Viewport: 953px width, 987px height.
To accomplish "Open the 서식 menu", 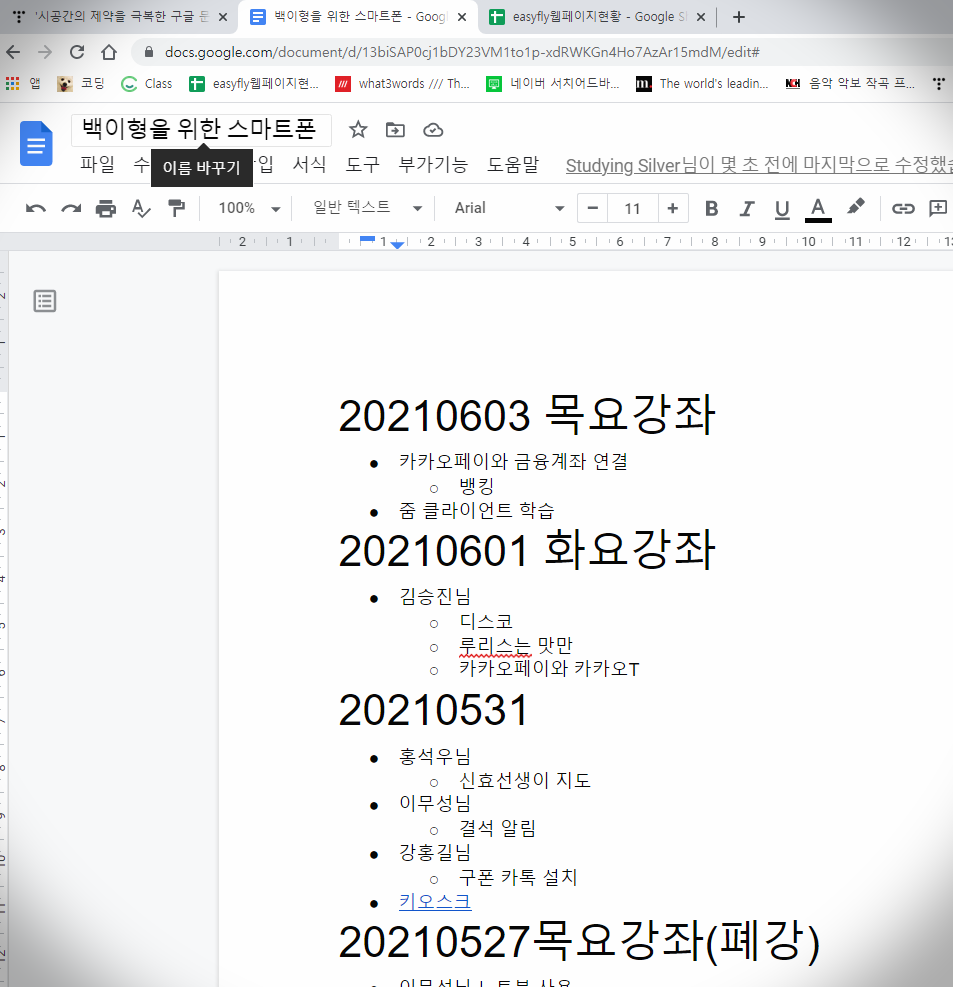I will click(309, 164).
